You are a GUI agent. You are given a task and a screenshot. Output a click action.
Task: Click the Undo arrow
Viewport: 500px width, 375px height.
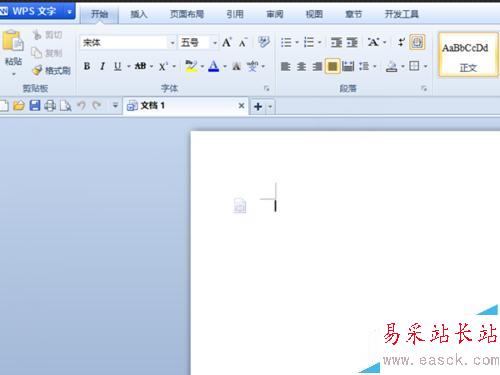[81, 106]
